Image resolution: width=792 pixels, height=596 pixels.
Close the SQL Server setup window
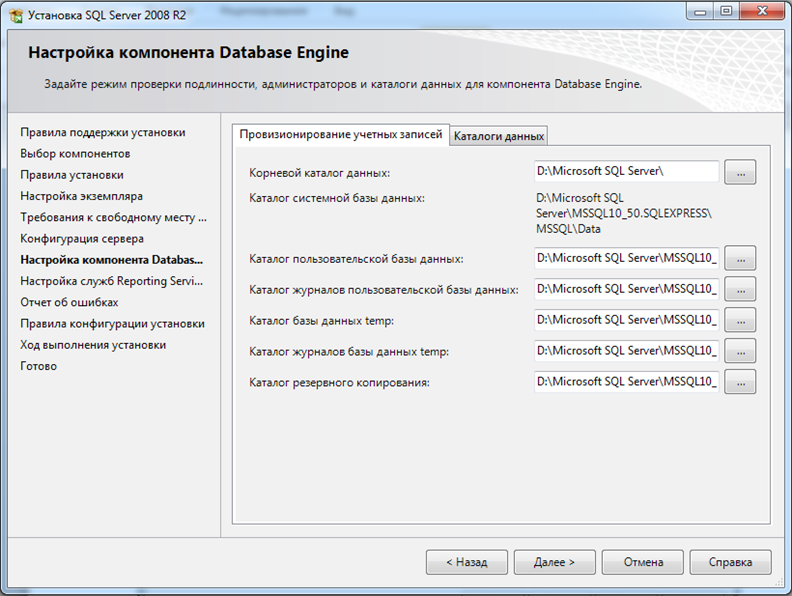pyautogui.click(x=762, y=11)
